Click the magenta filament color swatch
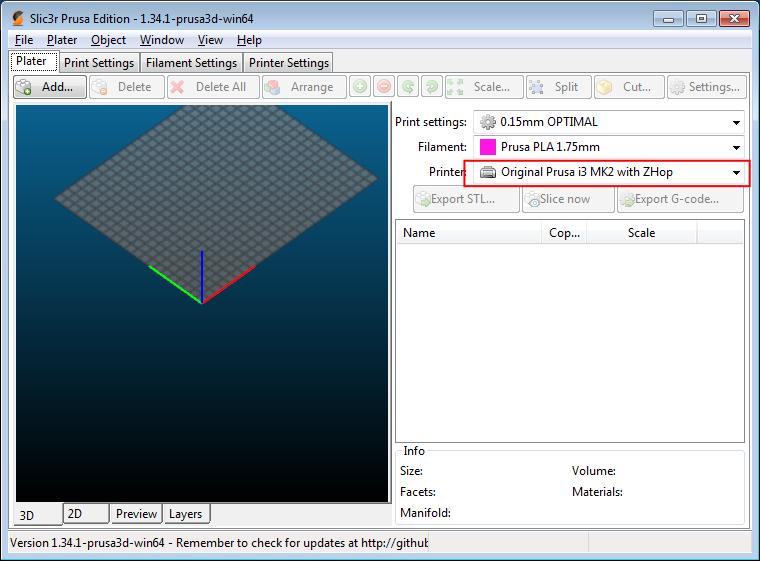760x561 pixels. pyautogui.click(x=488, y=148)
